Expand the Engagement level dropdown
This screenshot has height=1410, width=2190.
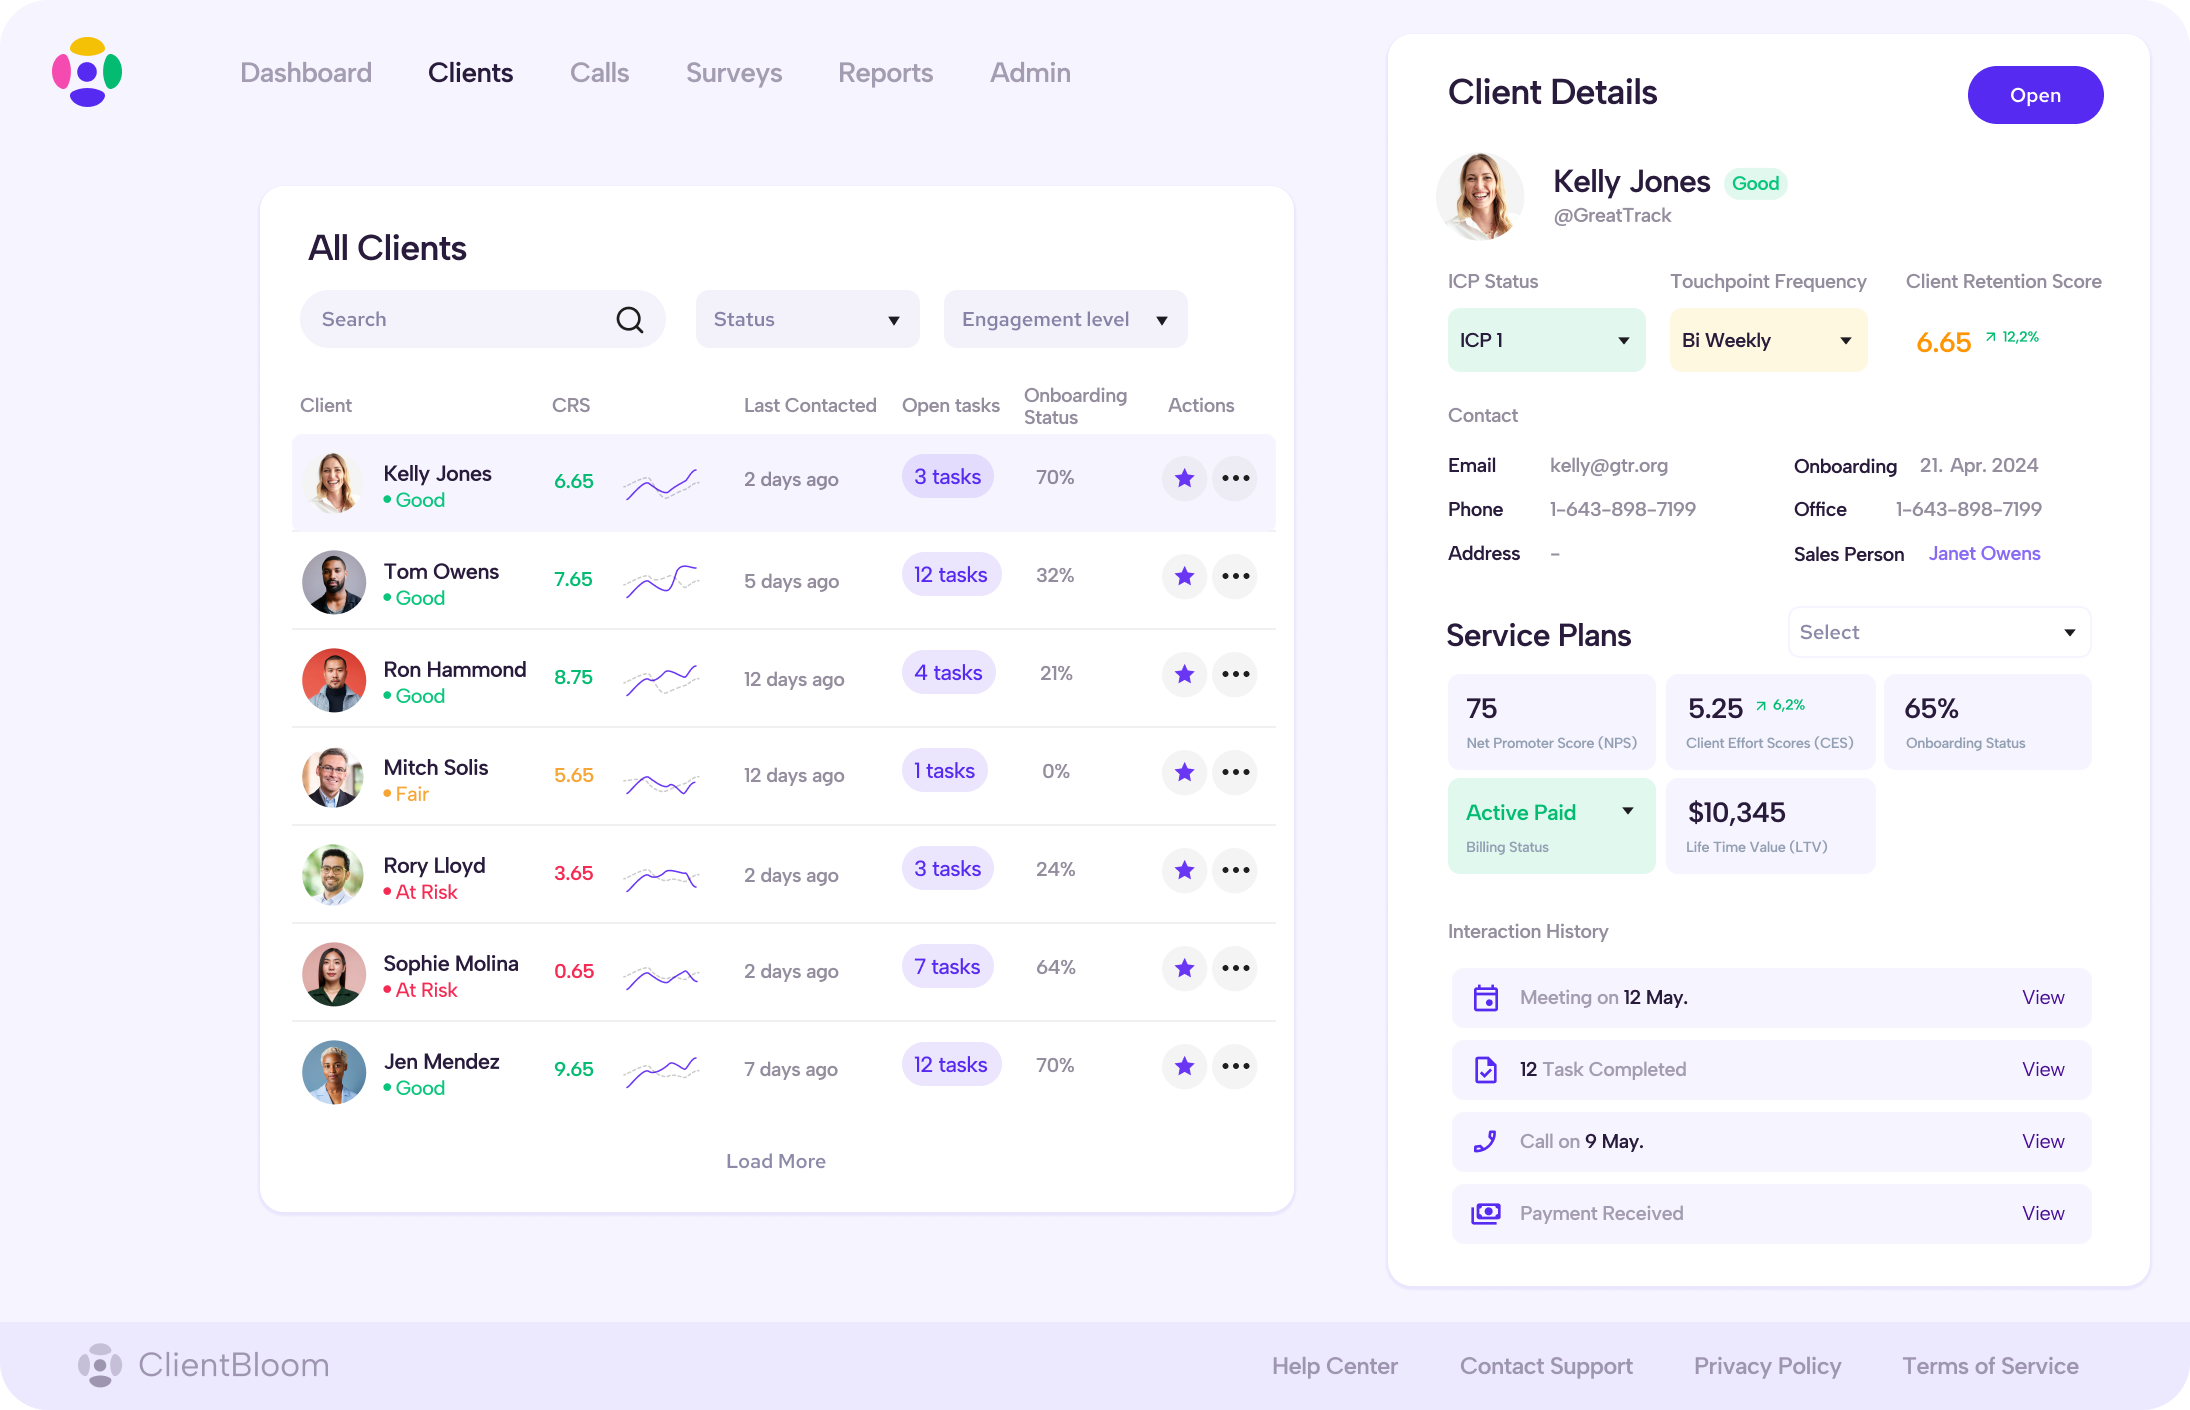pyautogui.click(x=1065, y=320)
